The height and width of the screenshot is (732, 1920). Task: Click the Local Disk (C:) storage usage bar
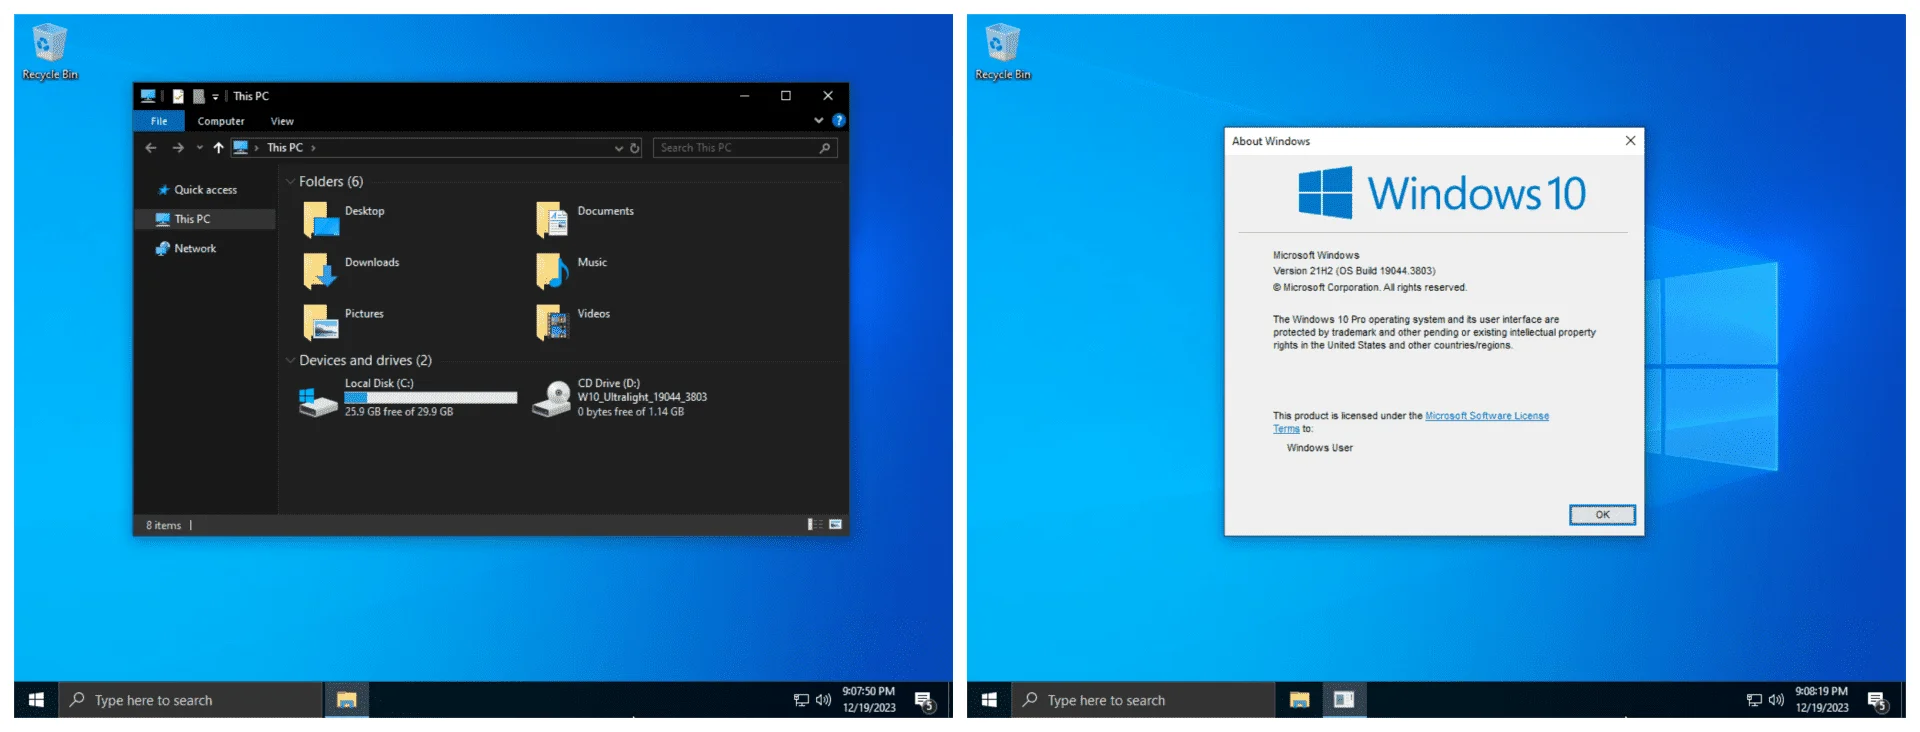(x=431, y=397)
